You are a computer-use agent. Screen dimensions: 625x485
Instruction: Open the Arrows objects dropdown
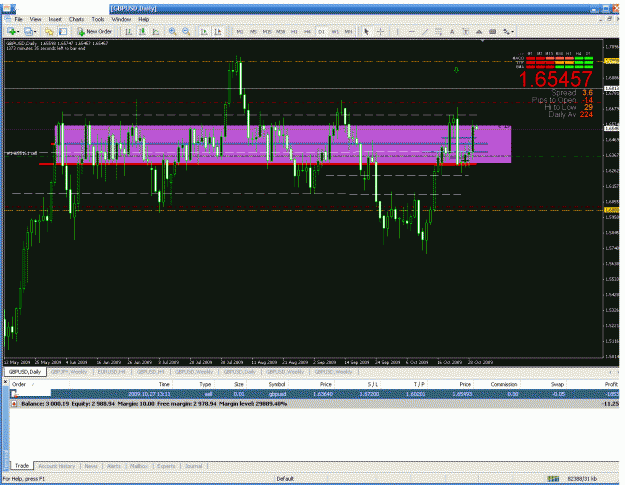coord(508,31)
